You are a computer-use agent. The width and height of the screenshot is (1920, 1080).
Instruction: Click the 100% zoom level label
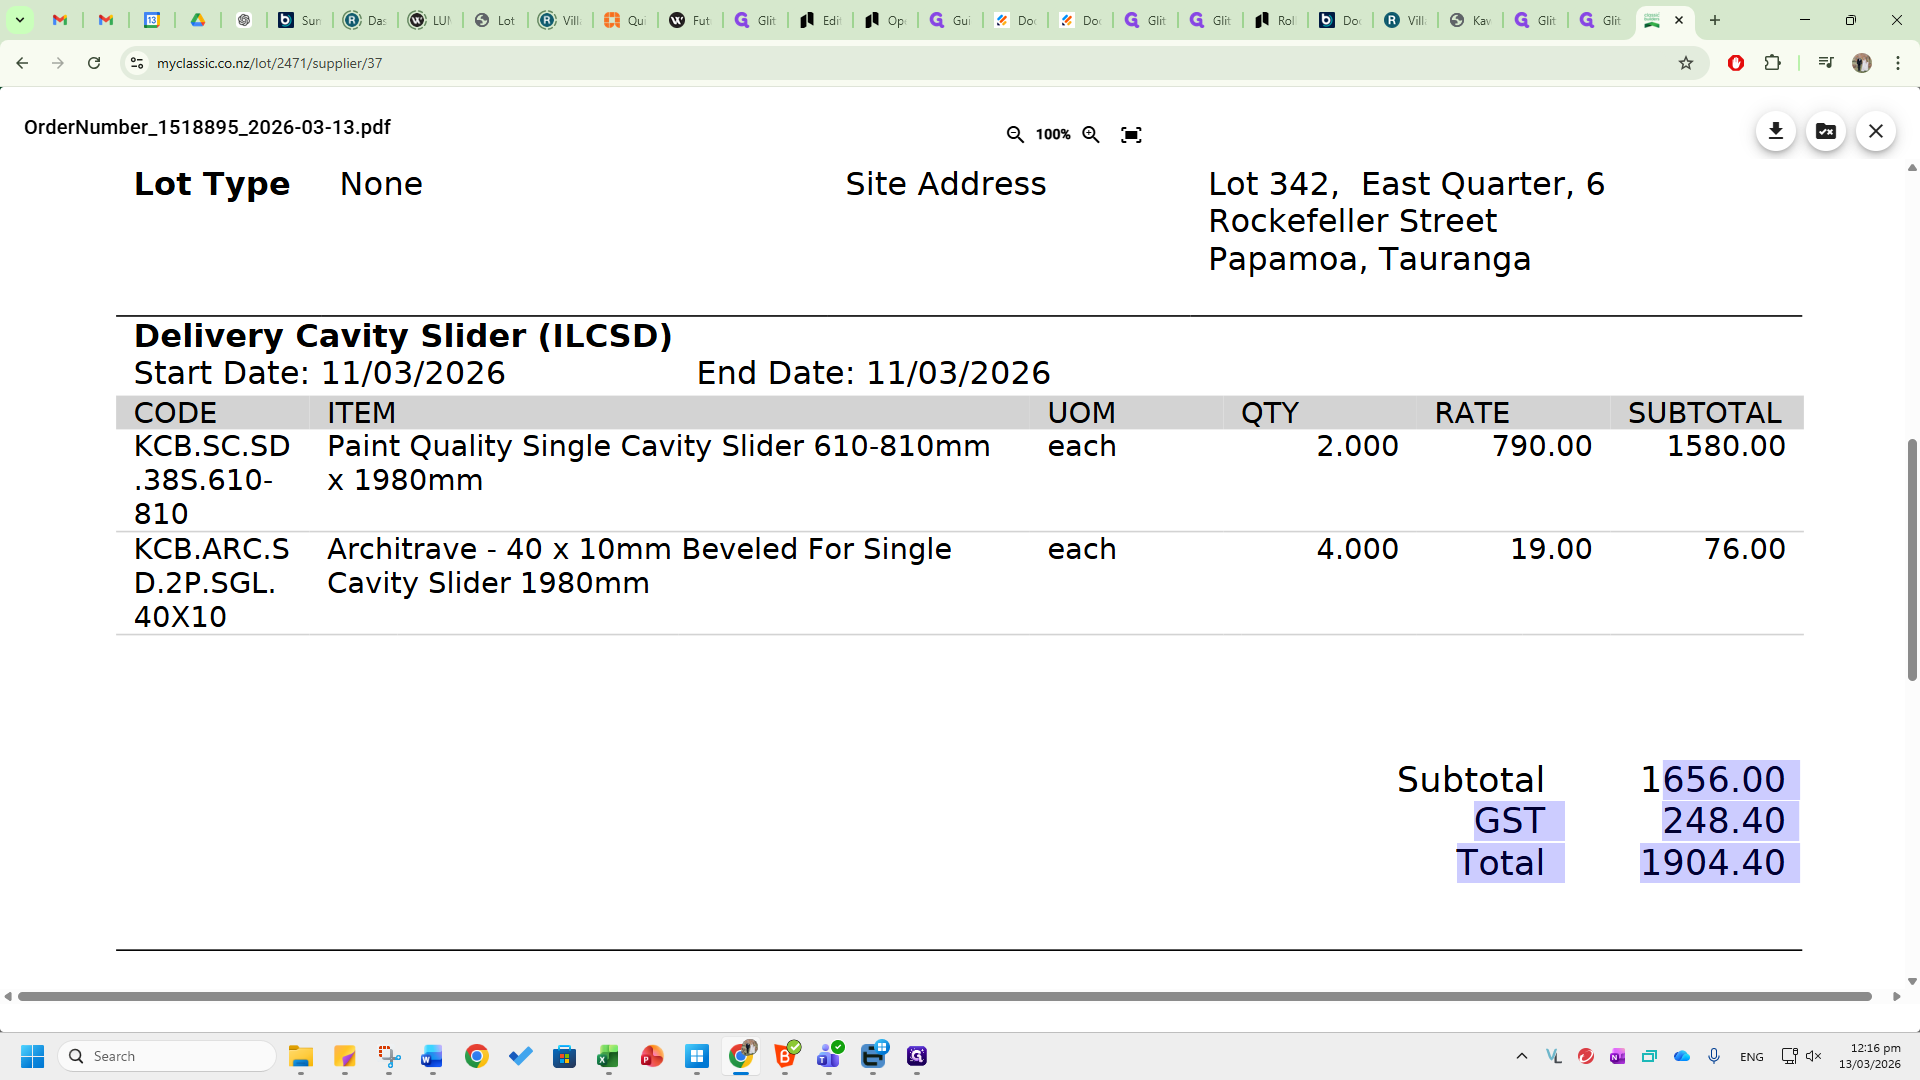[1053, 134]
